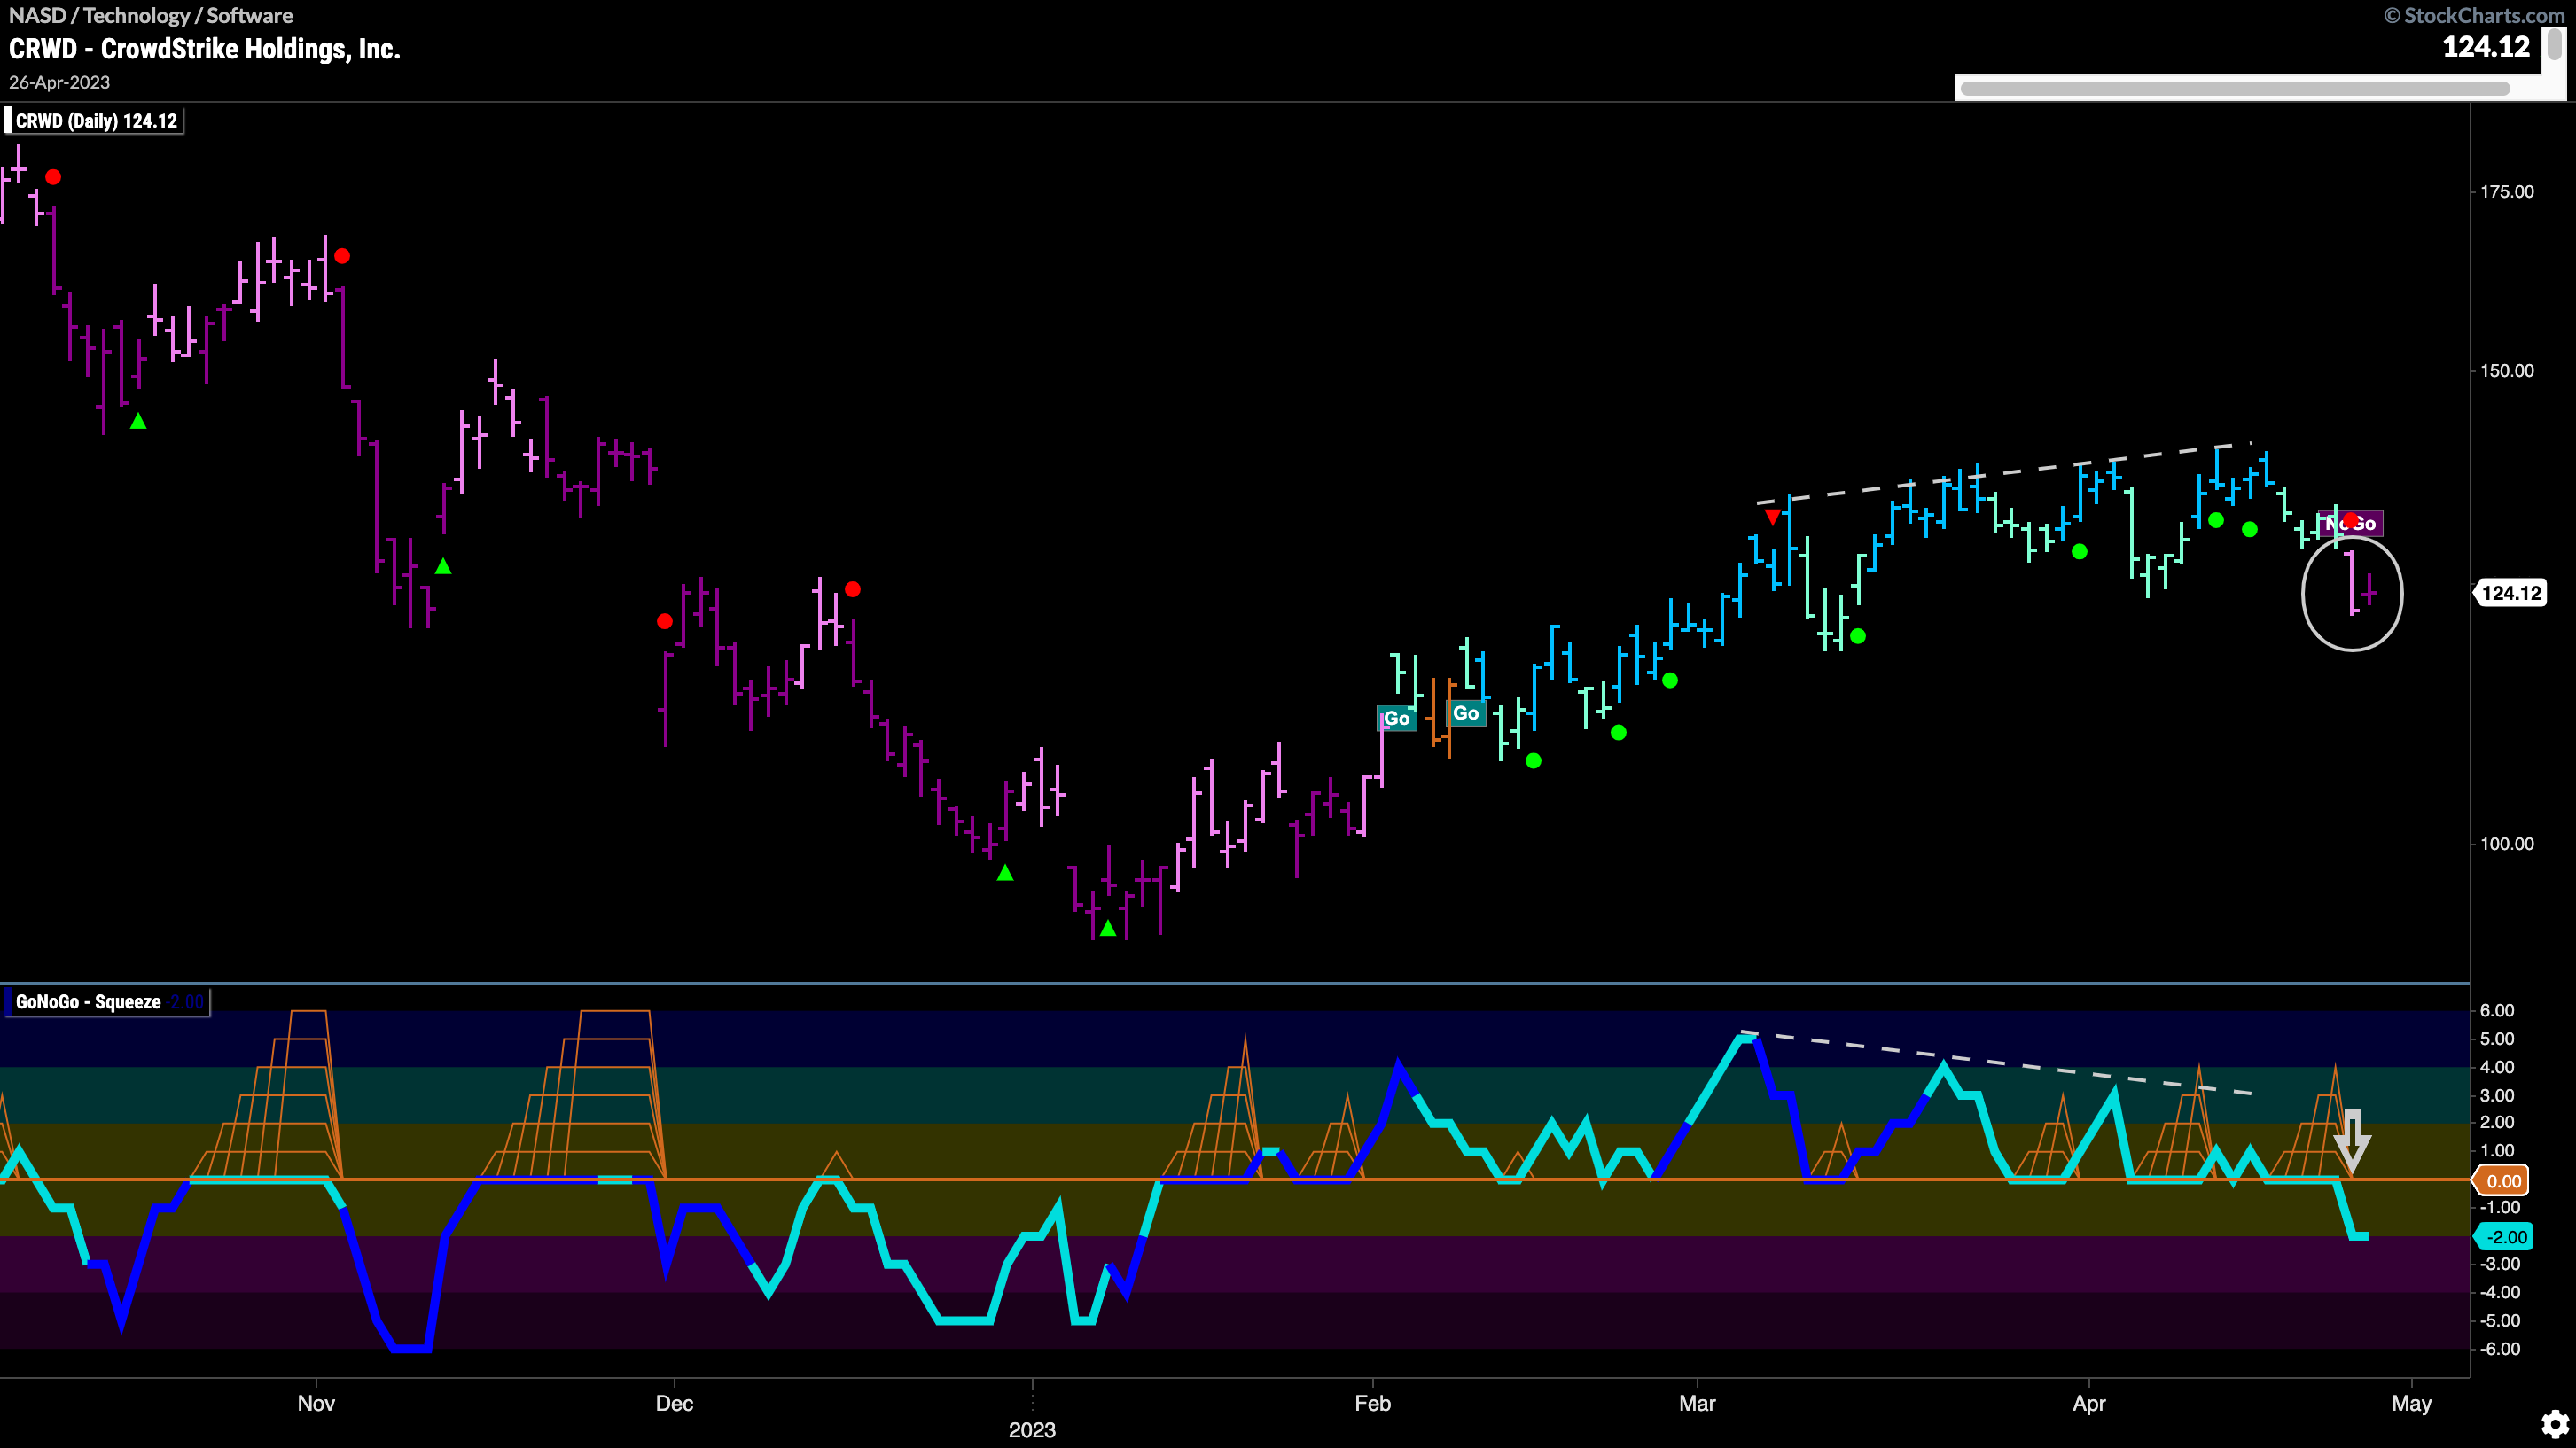Viewport: 2576px width, 1448px height.
Task: Click the Mar label on the time axis
Action: pos(1697,1403)
